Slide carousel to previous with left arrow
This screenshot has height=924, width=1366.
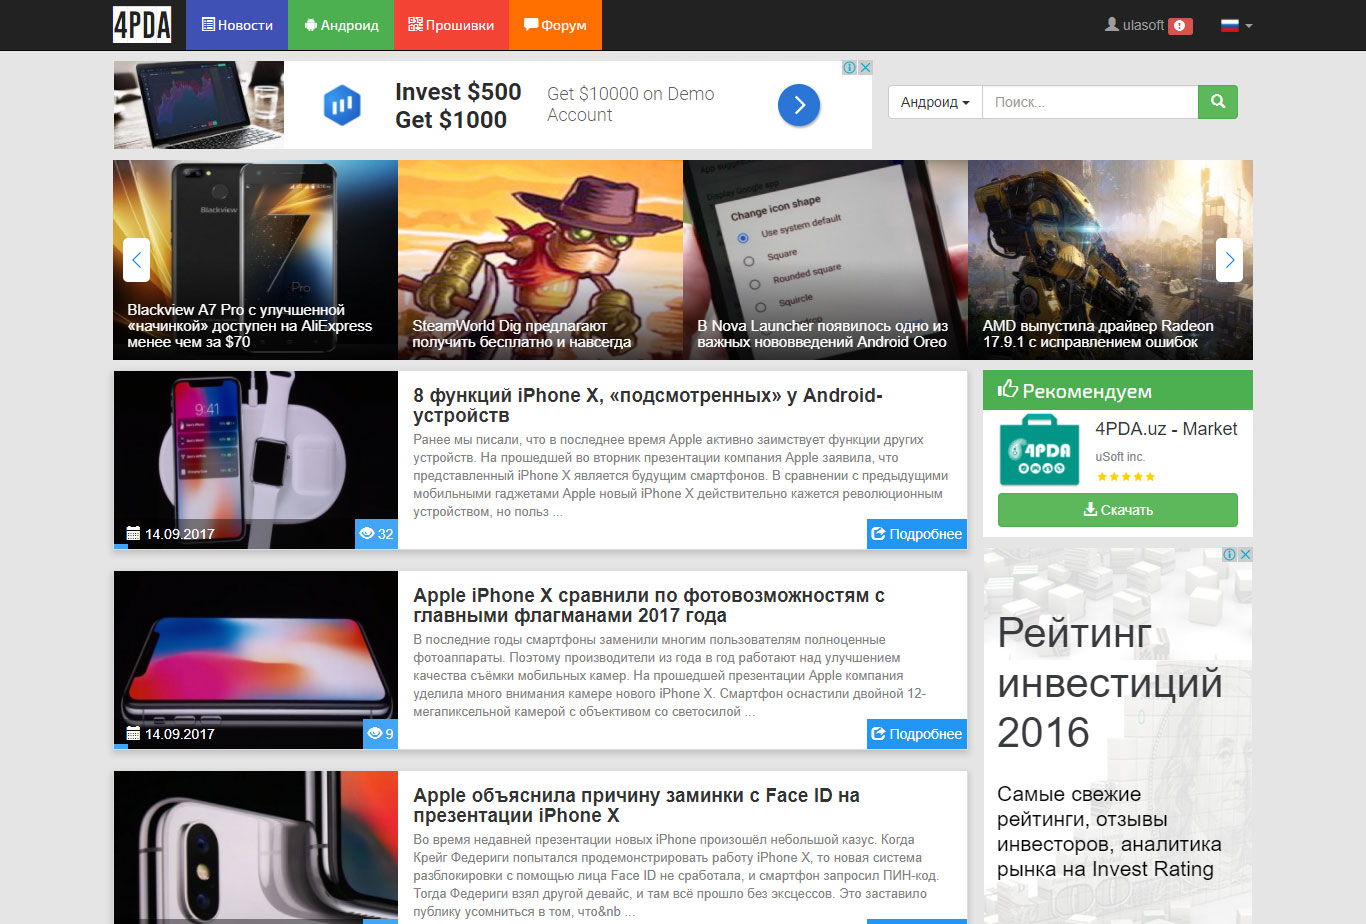(136, 260)
